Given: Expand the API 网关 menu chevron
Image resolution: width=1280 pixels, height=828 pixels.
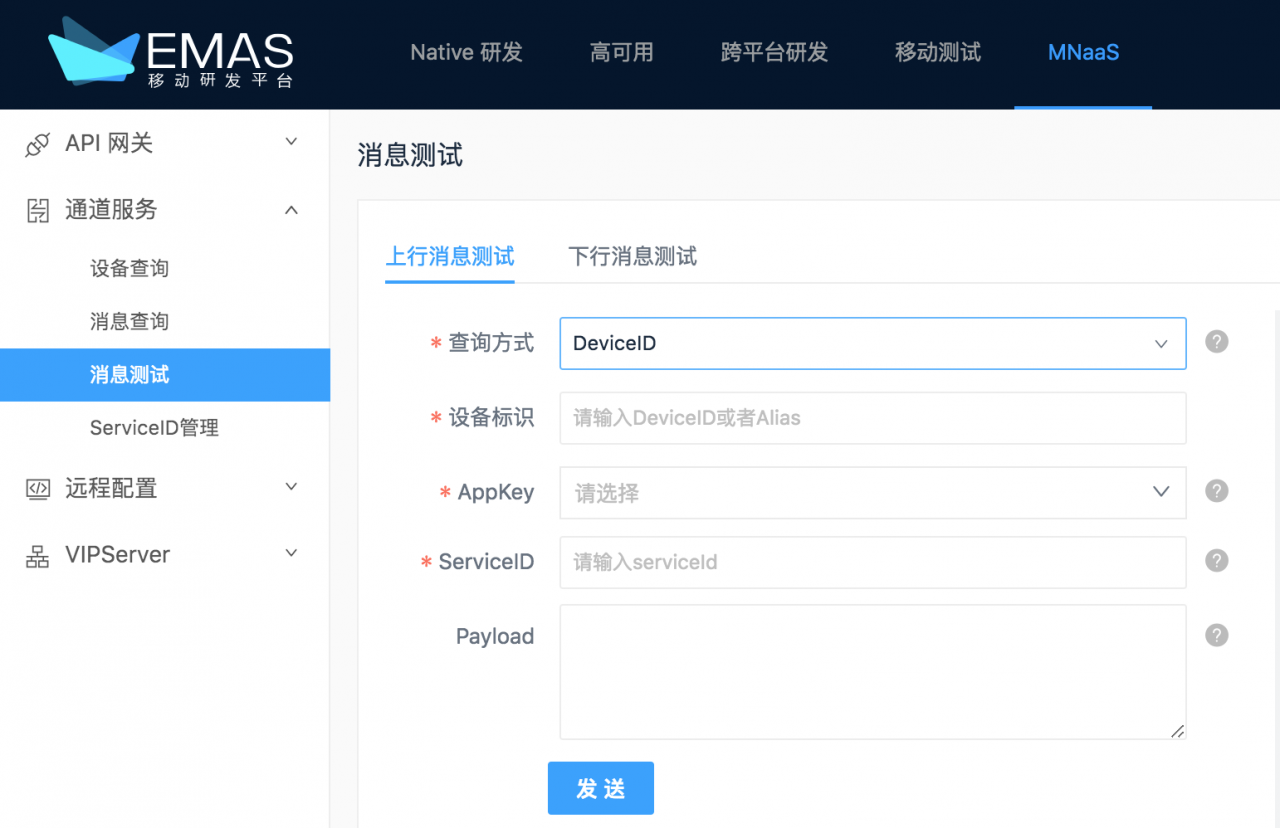Looking at the screenshot, I should click(x=291, y=142).
